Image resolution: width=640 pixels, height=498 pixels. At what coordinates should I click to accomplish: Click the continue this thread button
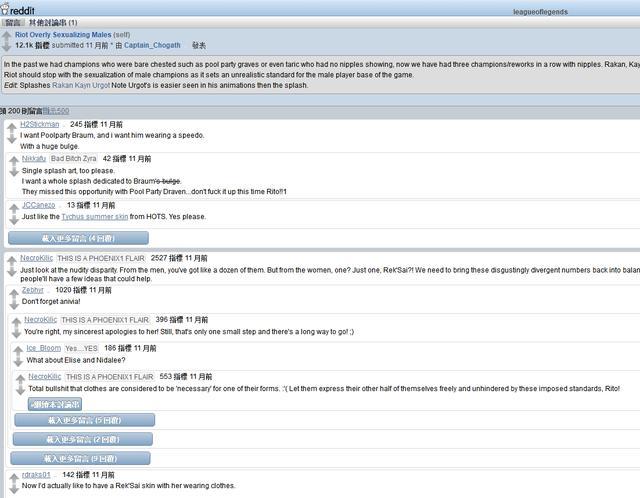[x=55, y=403]
